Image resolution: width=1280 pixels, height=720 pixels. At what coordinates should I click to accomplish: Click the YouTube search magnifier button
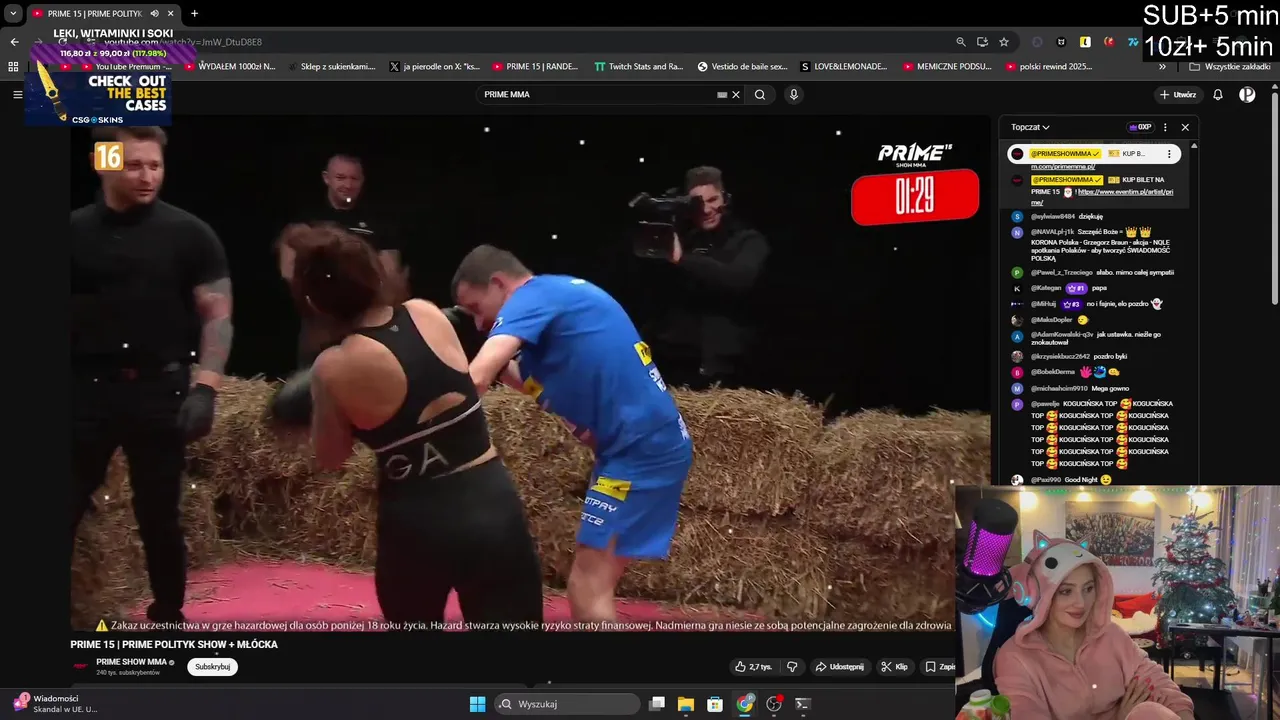pyautogui.click(x=760, y=95)
